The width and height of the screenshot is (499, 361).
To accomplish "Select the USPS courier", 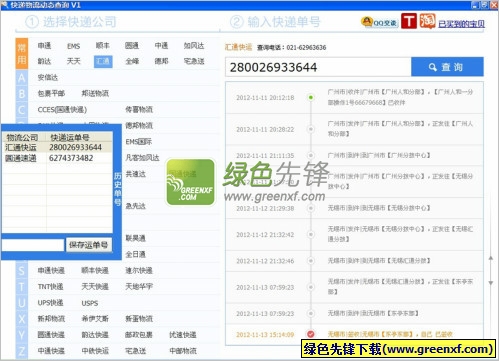I will tap(90, 303).
